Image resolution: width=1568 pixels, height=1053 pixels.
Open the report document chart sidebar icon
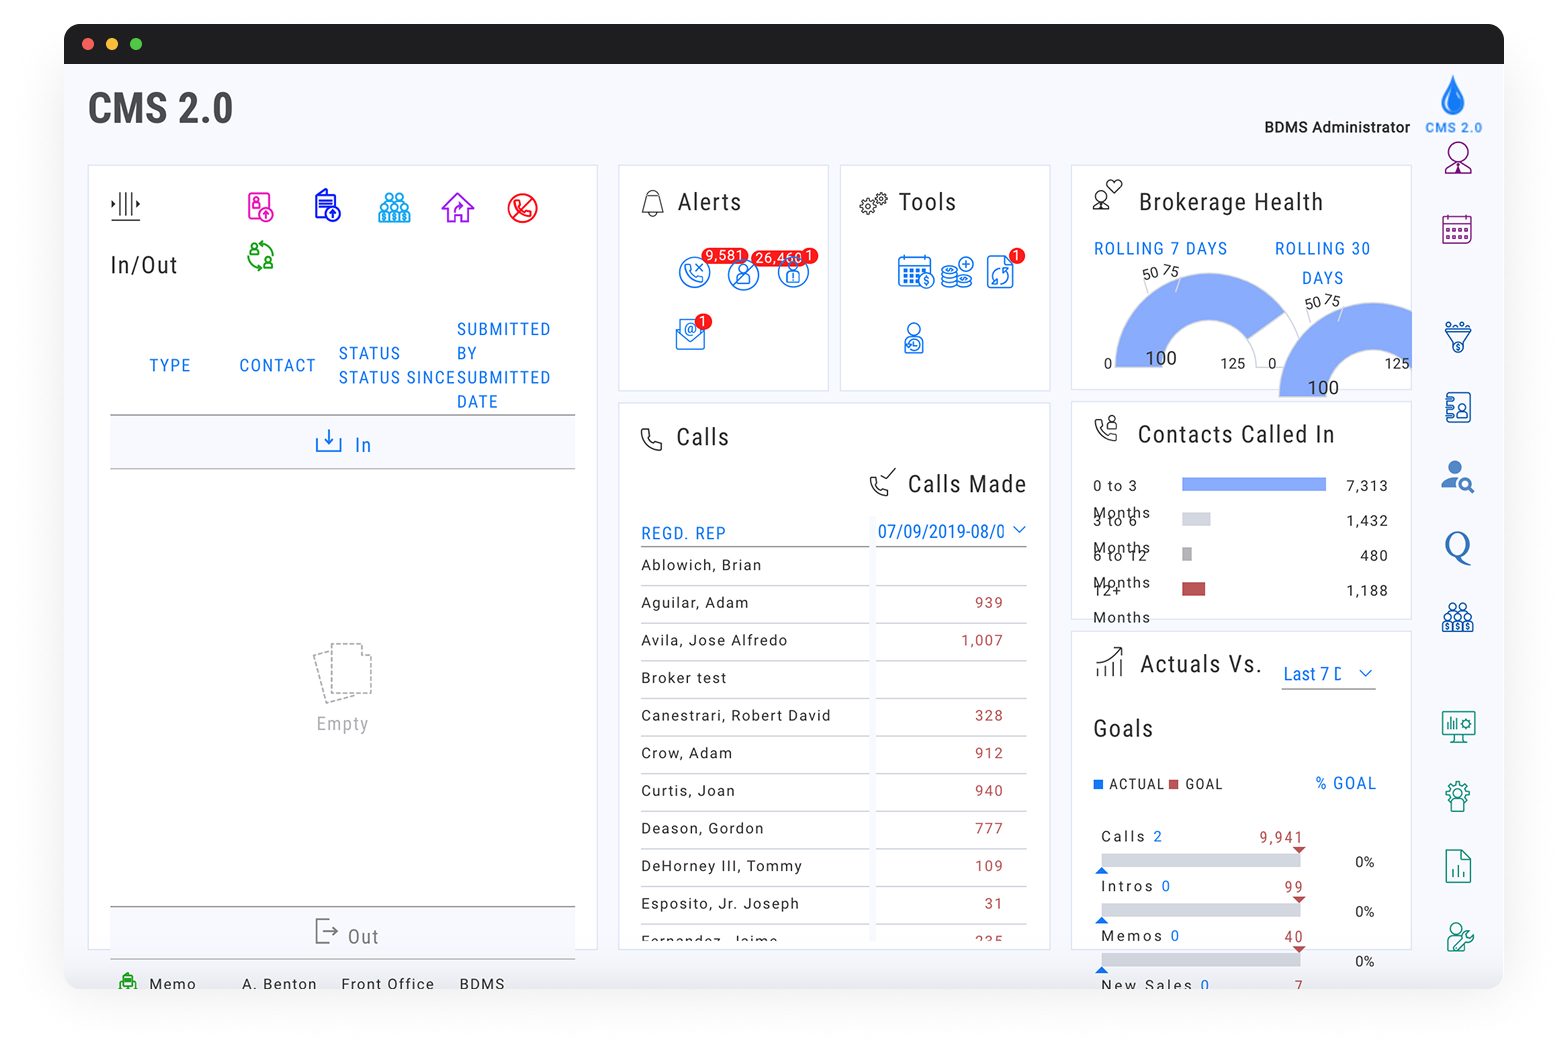coord(1458,866)
